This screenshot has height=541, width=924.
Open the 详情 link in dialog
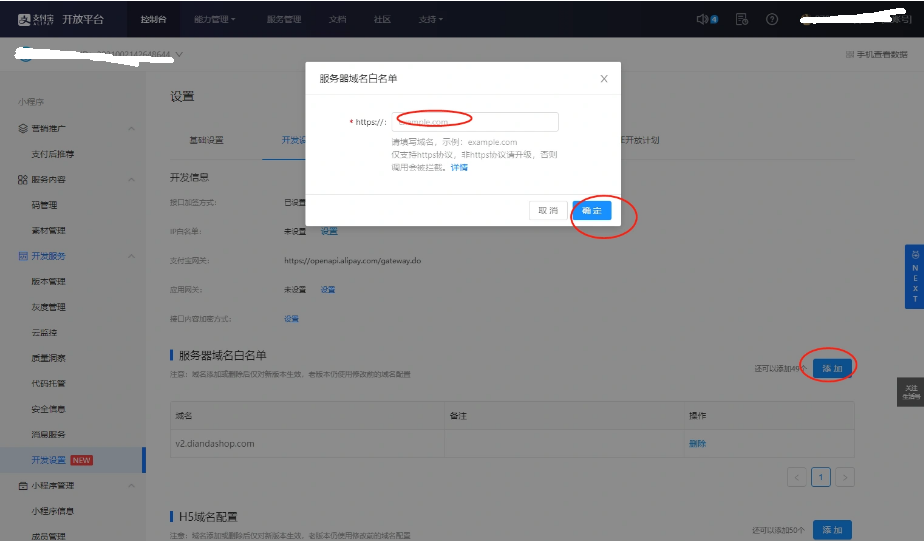click(459, 167)
